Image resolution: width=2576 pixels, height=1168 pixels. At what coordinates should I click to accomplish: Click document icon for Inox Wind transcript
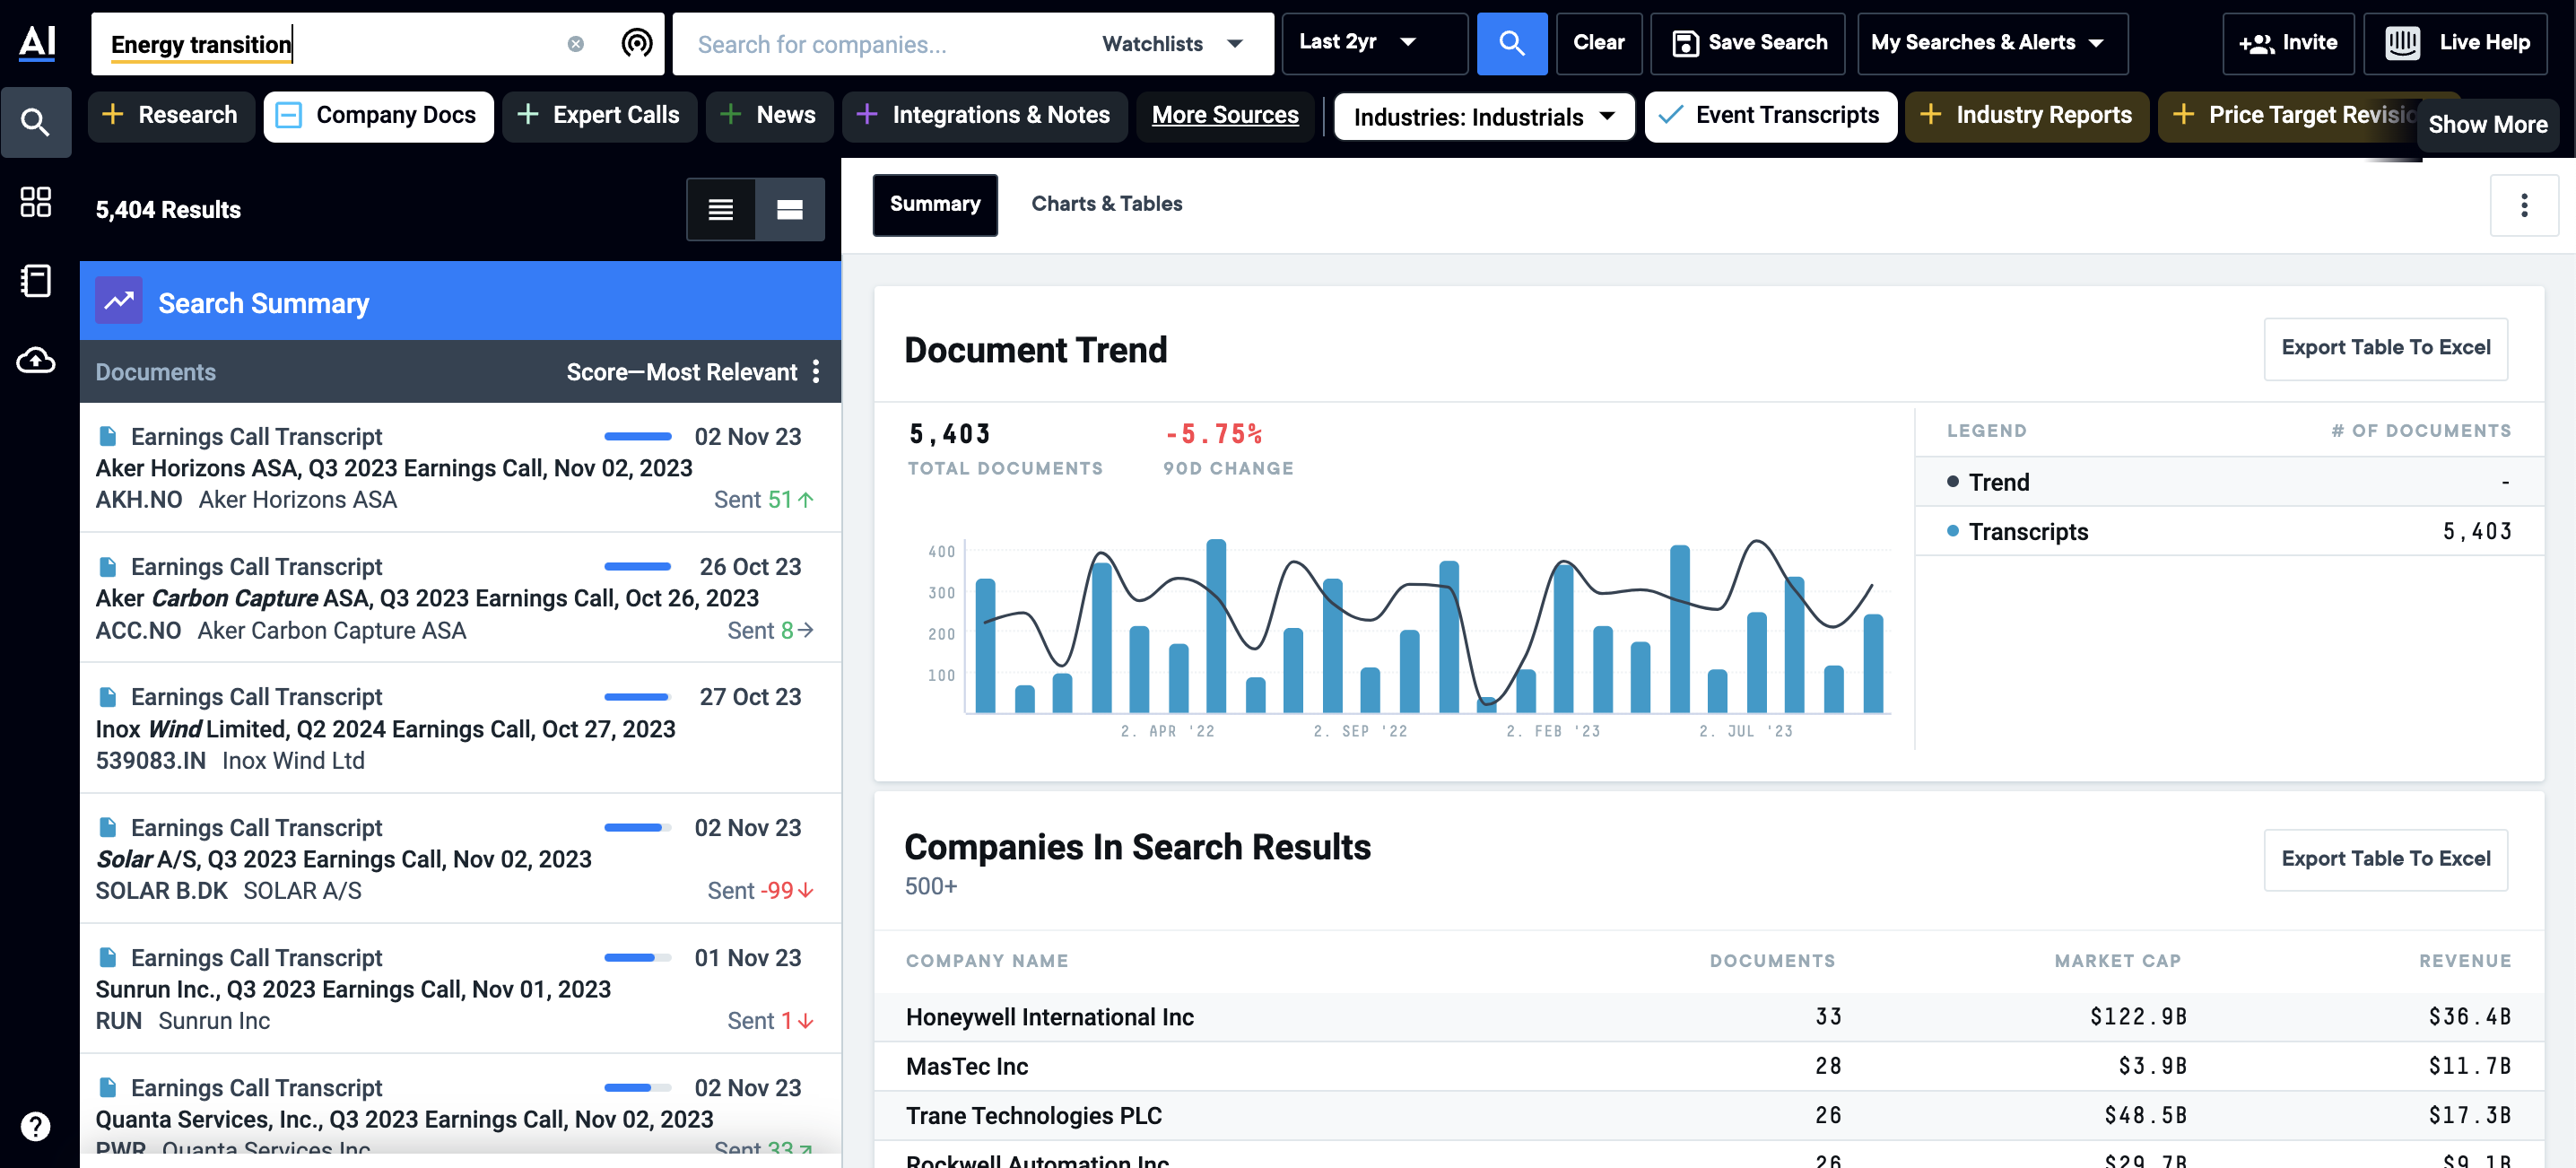pyautogui.click(x=108, y=696)
